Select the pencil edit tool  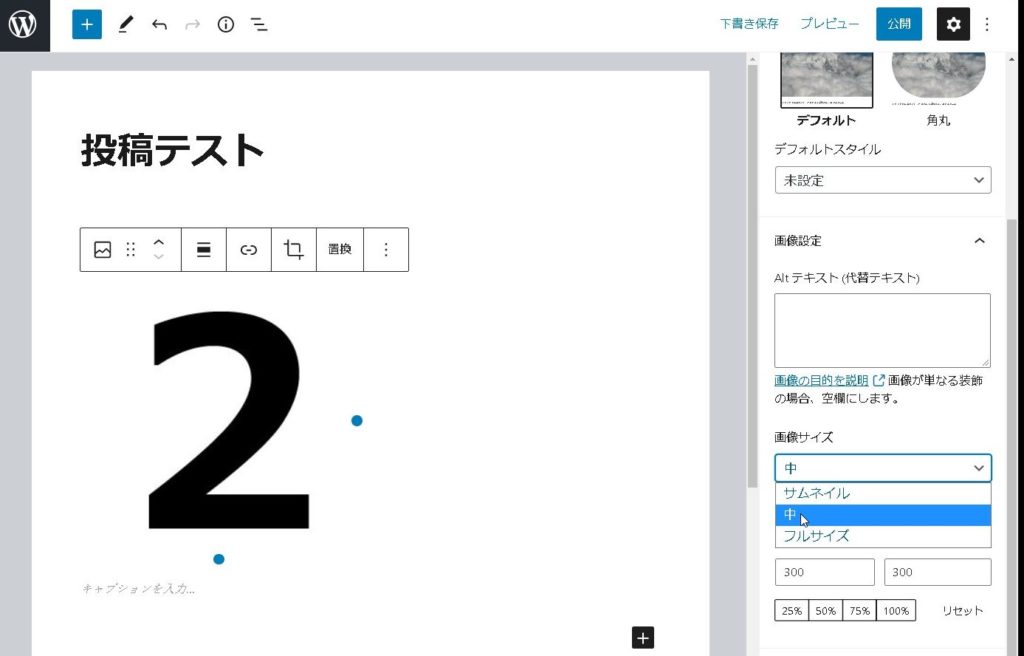click(125, 25)
